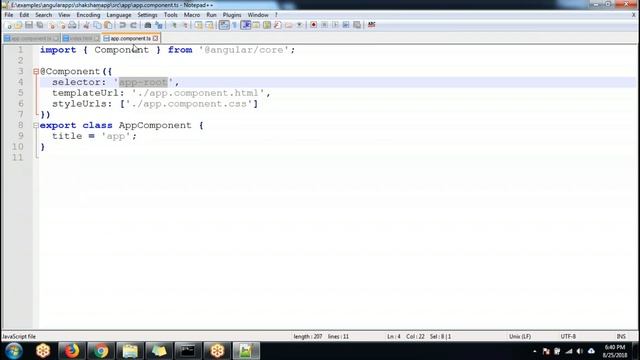This screenshot has height=360, width=640.
Task: Close the app.component.ts tab
Action: pos(156,38)
